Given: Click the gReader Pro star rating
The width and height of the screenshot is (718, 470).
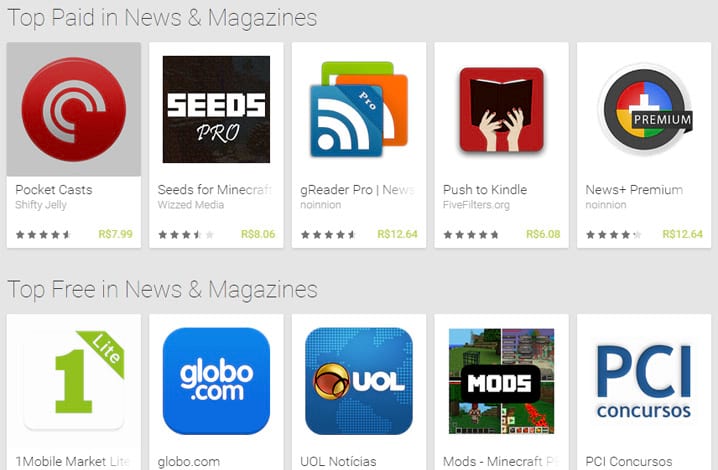Looking at the screenshot, I should (x=328, y=235).
